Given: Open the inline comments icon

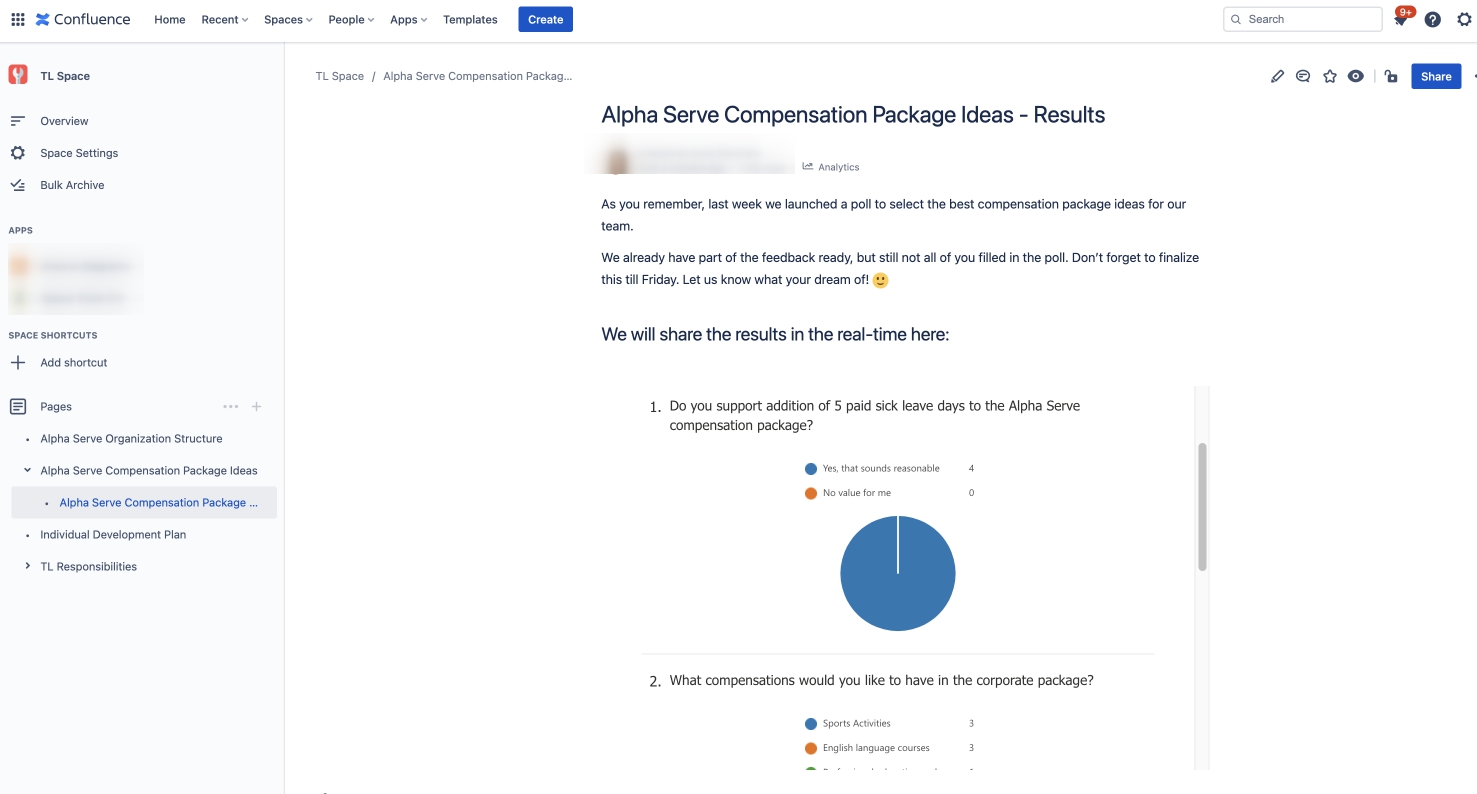Looking at the screenshot, I should point(1303,76).
